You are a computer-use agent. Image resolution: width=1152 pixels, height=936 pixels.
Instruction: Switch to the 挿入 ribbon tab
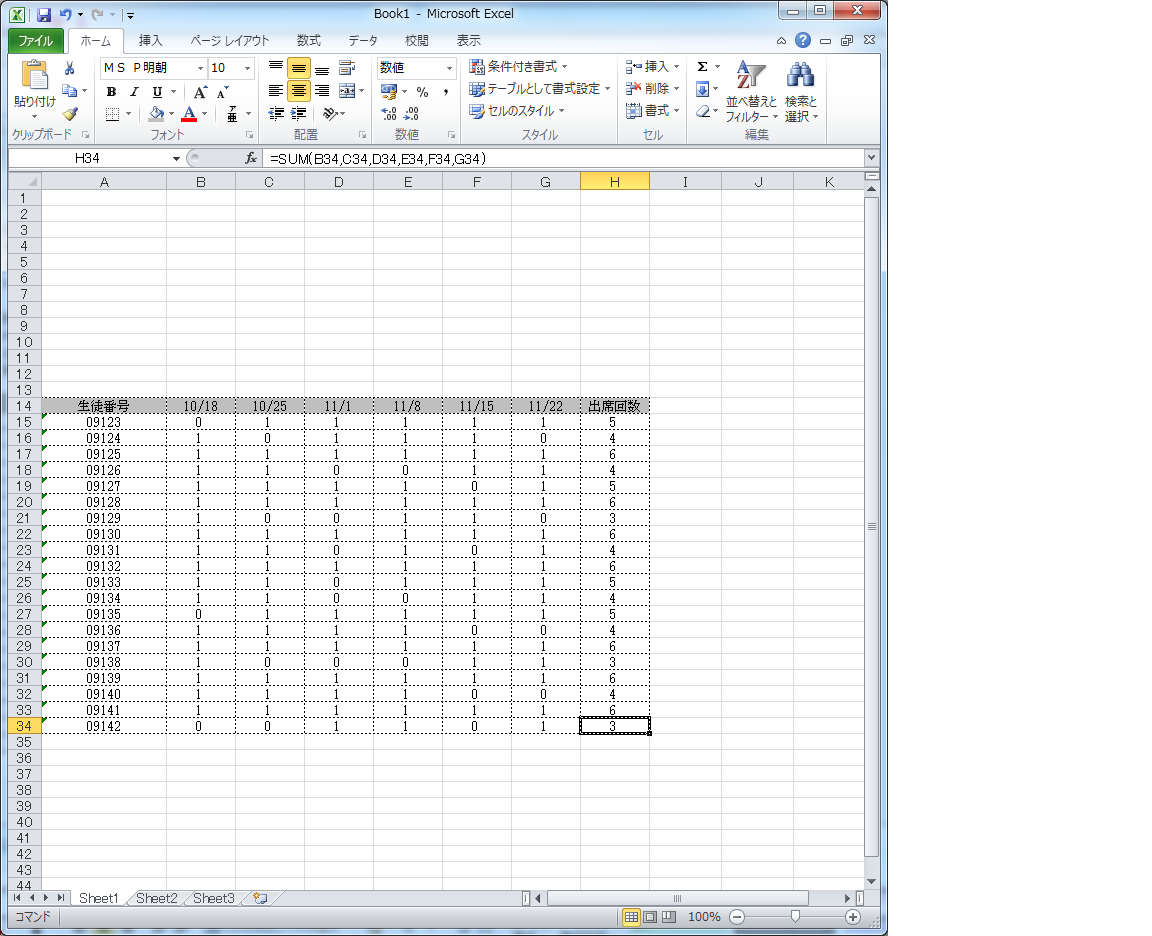[x=150, y=41]
